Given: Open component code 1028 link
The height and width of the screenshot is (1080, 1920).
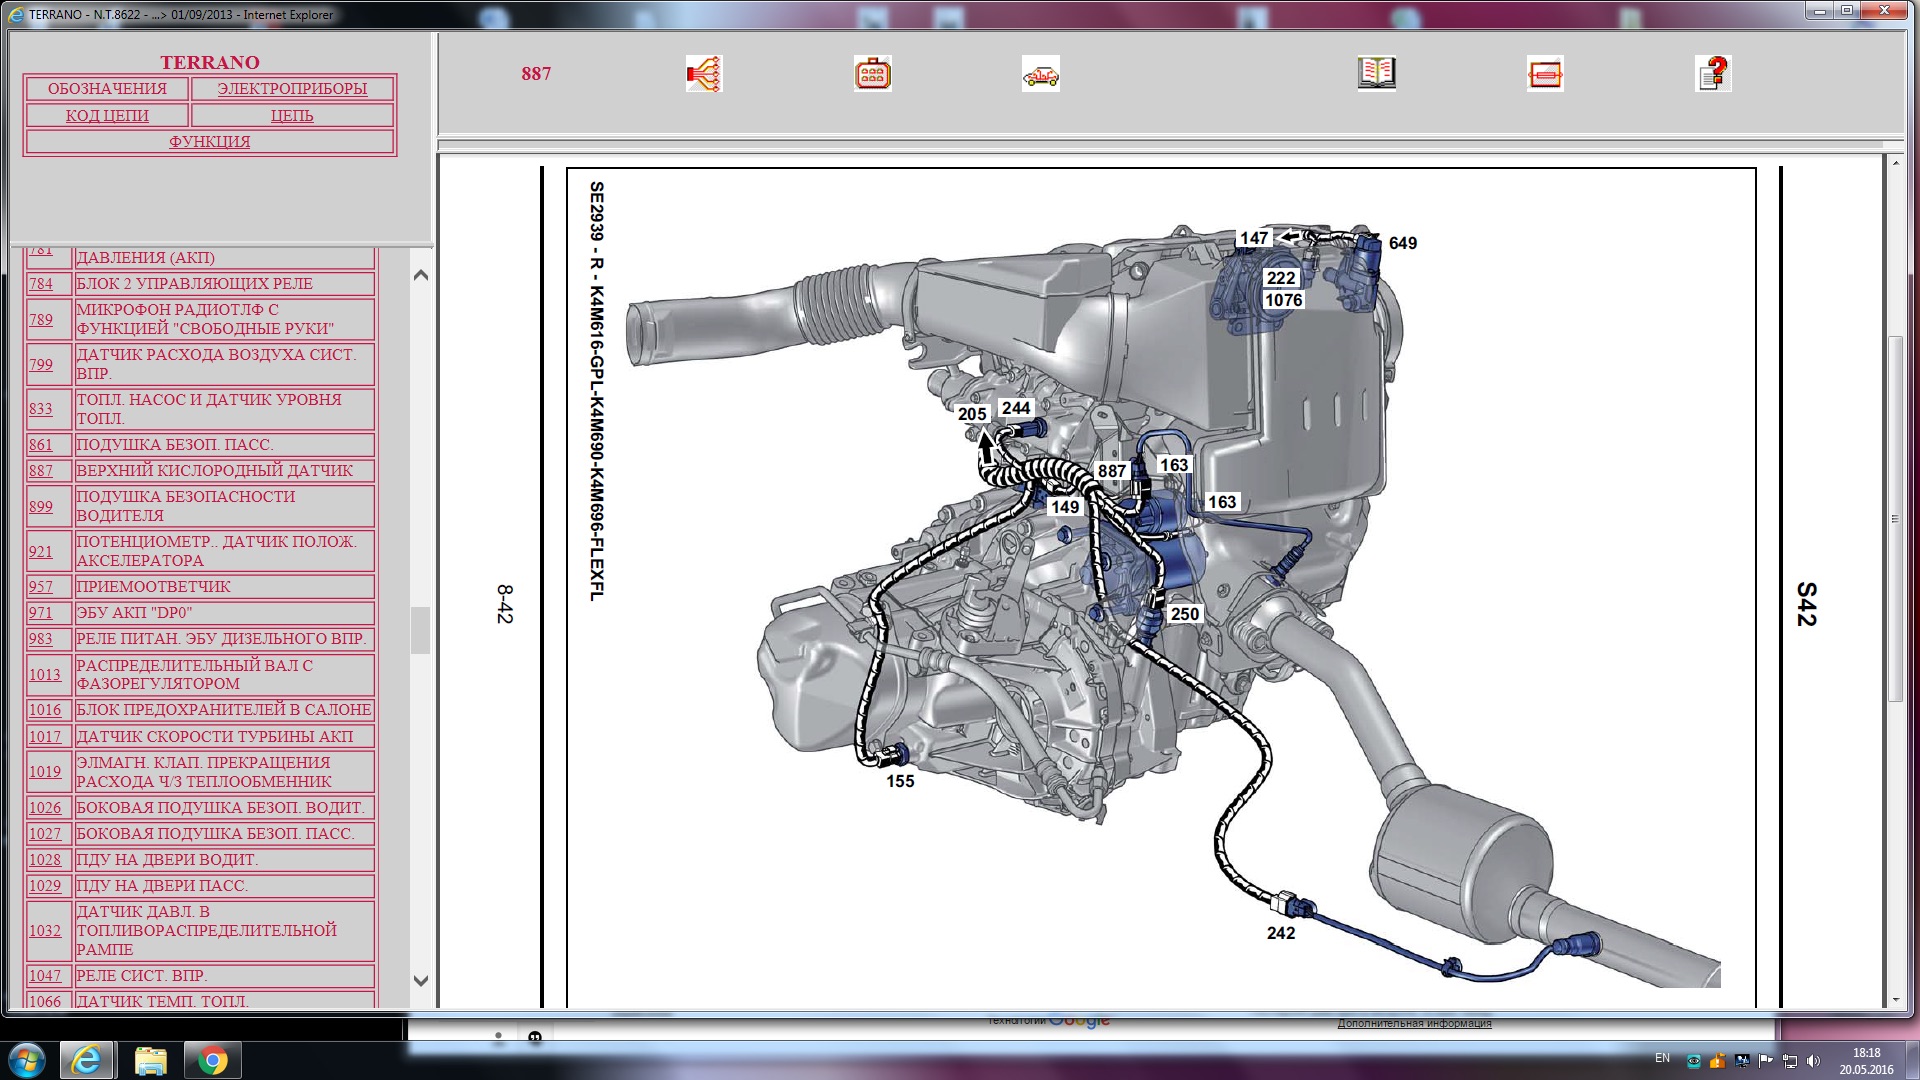Looking at the screenshot, I should pos(45,860).
